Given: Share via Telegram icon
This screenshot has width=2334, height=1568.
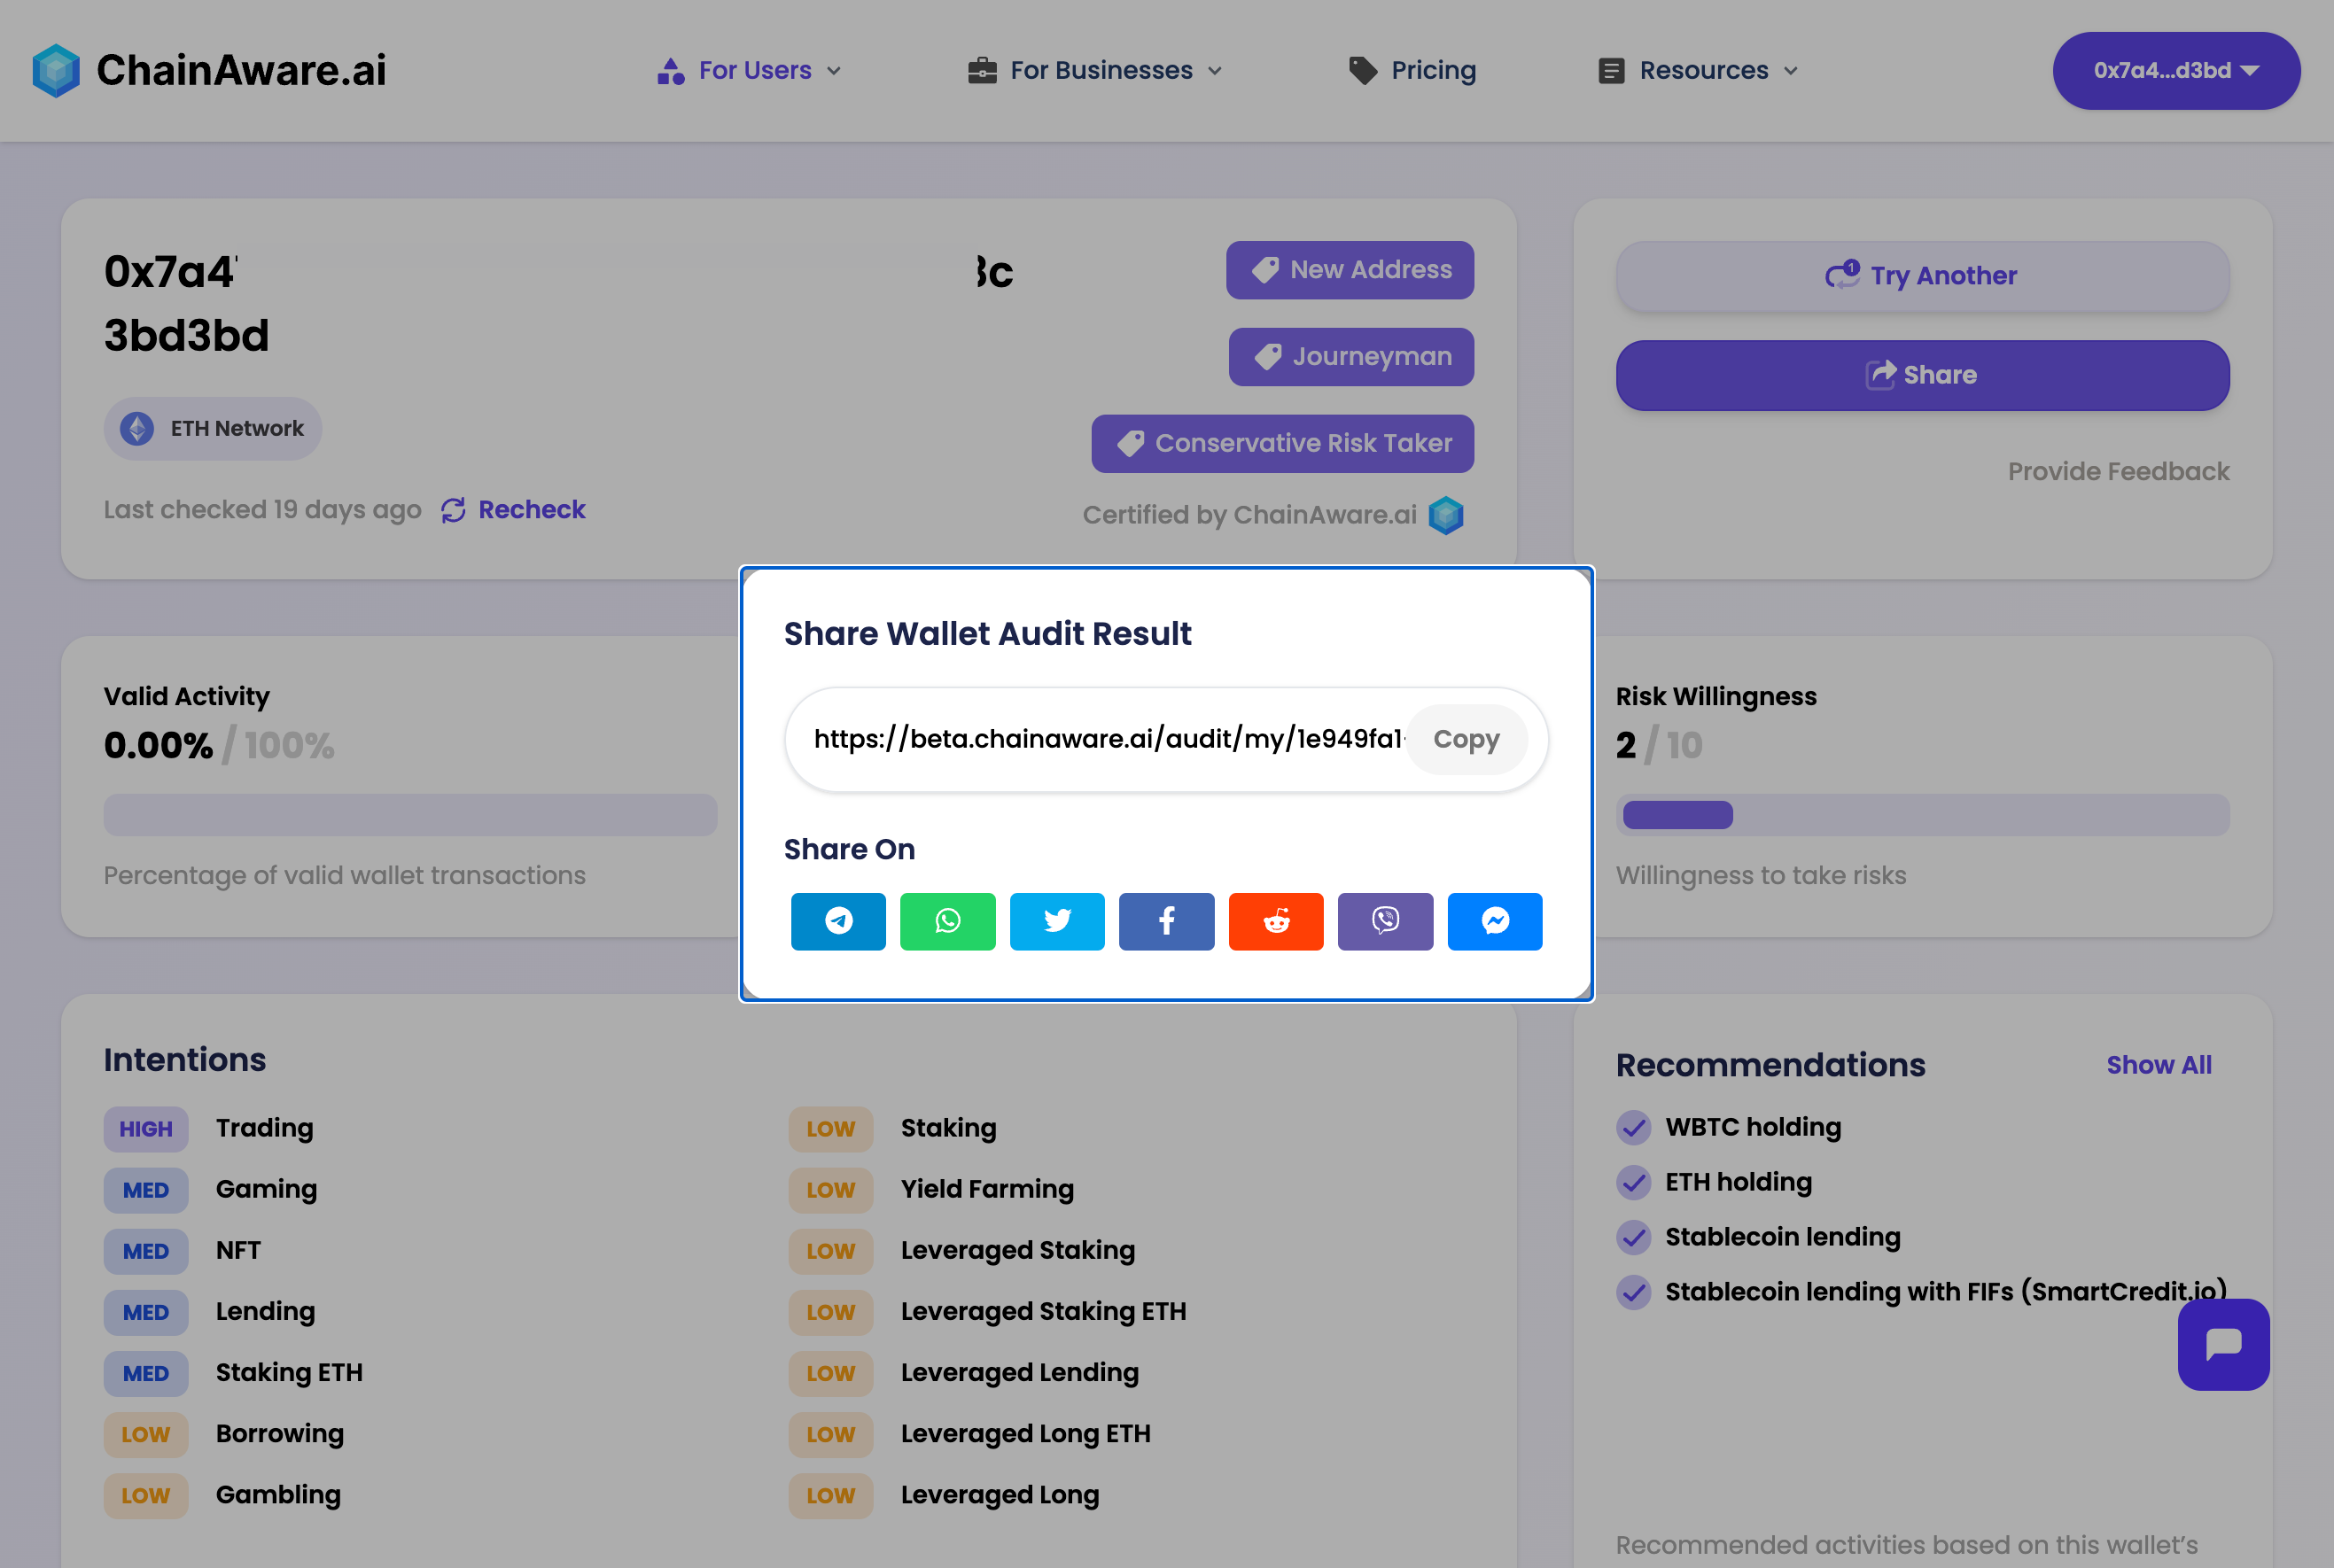Looking at the screenshot, I should 838,921.
